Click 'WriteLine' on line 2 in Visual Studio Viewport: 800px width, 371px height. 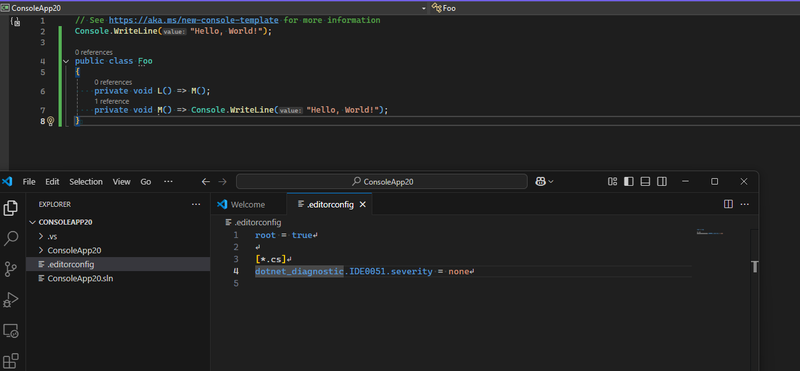point(134,32)
